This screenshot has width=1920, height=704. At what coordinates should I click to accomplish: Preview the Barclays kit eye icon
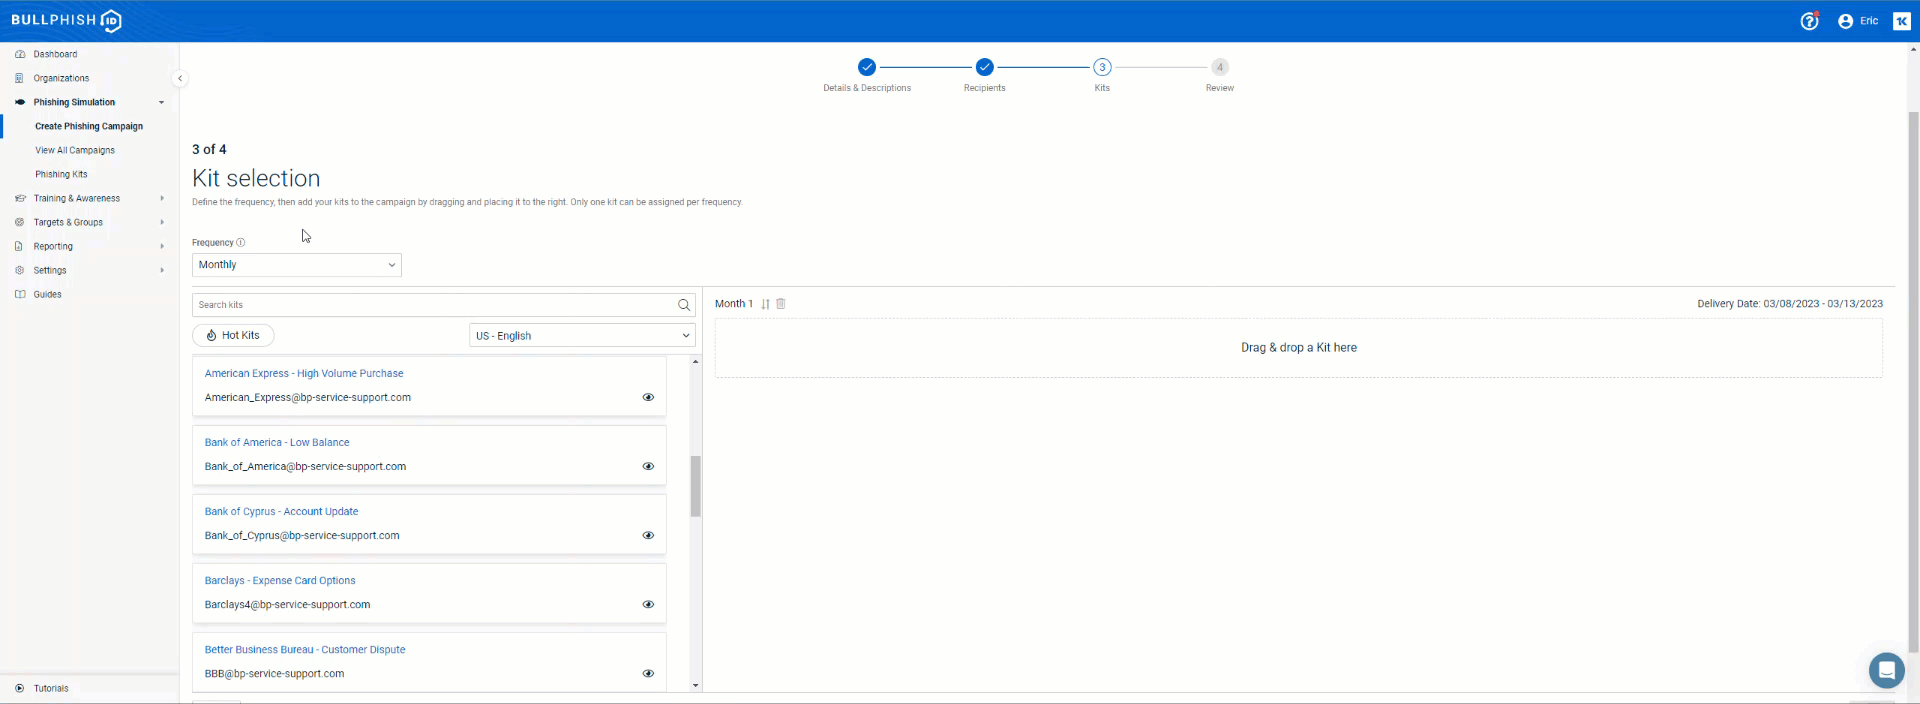(648, 604)
